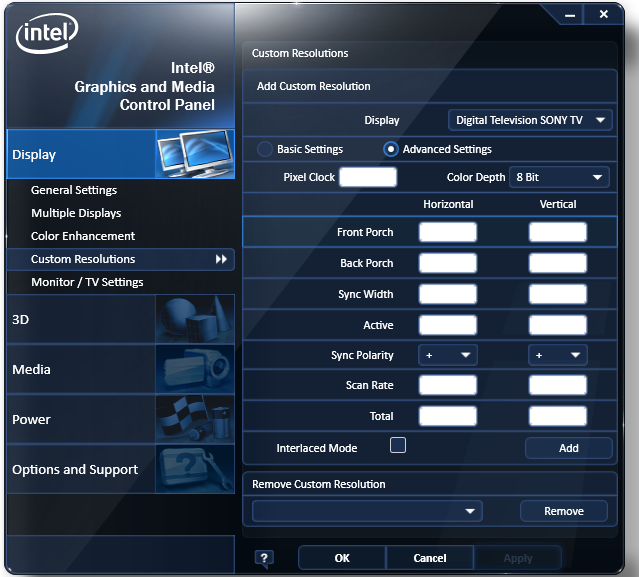Select General Settings in sidebar
The width and height of the screenshot is (639, 577).
(74, 190)
